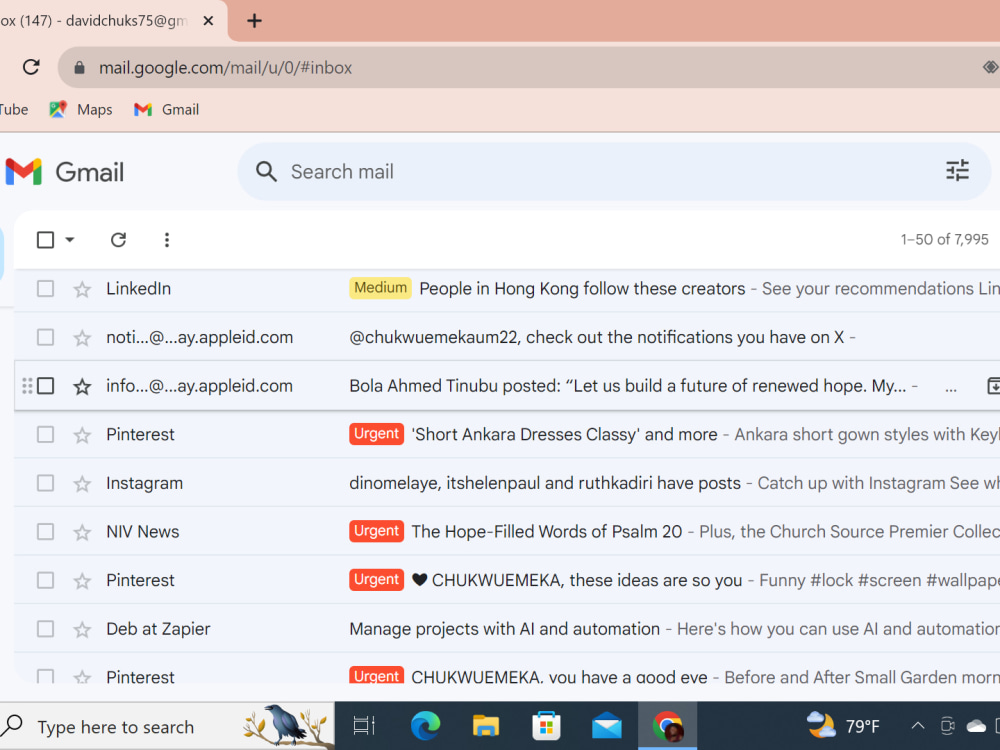Click drag handle on Bola Ahmed Tinubu email
This screenshot has height=750, width=1000.
(27, 386)
